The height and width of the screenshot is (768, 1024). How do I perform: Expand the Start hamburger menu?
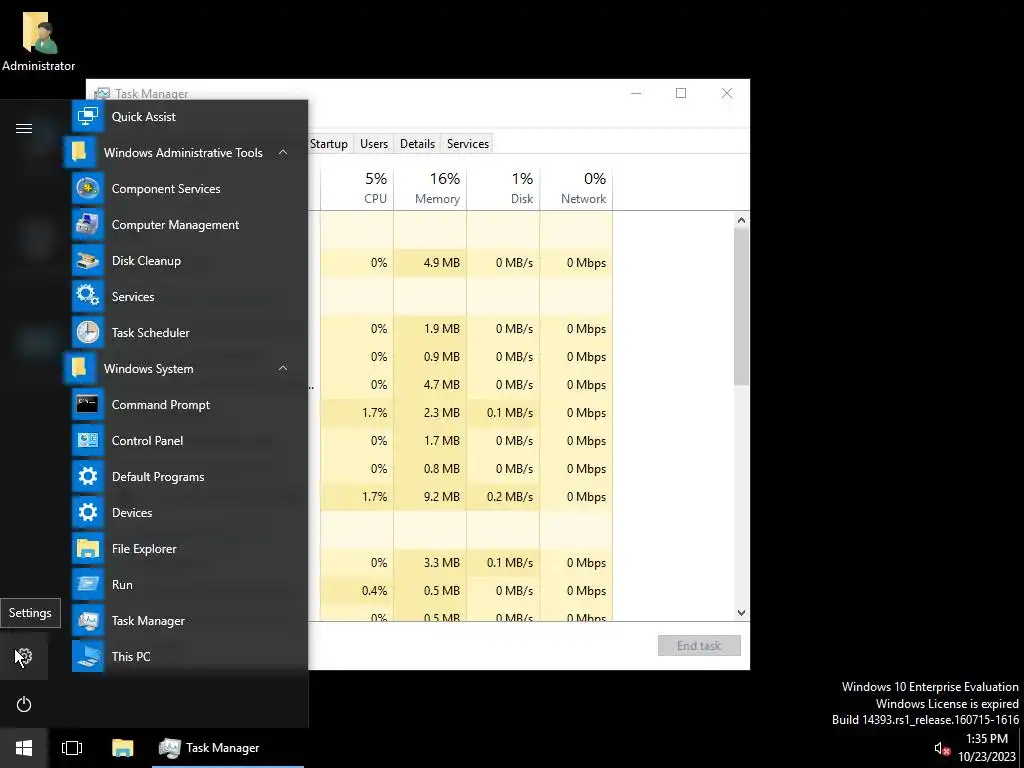coord(24,128)
